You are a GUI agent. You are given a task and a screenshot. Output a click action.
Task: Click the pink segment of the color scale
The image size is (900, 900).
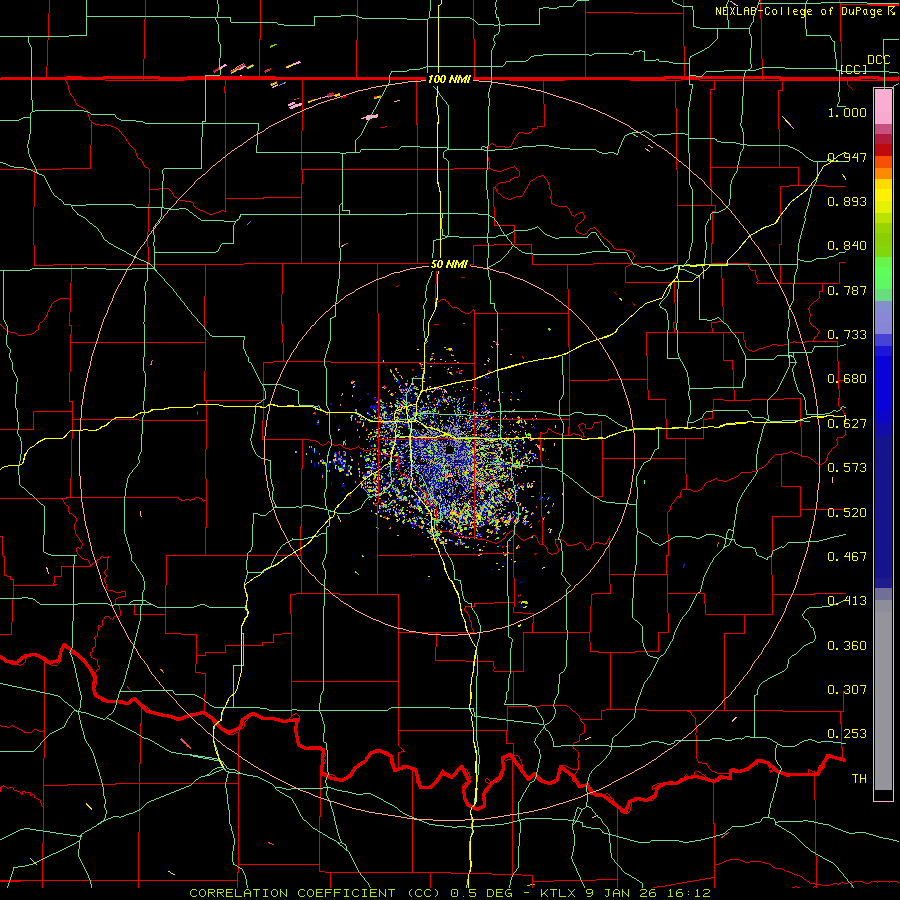(x=883, y=107)
